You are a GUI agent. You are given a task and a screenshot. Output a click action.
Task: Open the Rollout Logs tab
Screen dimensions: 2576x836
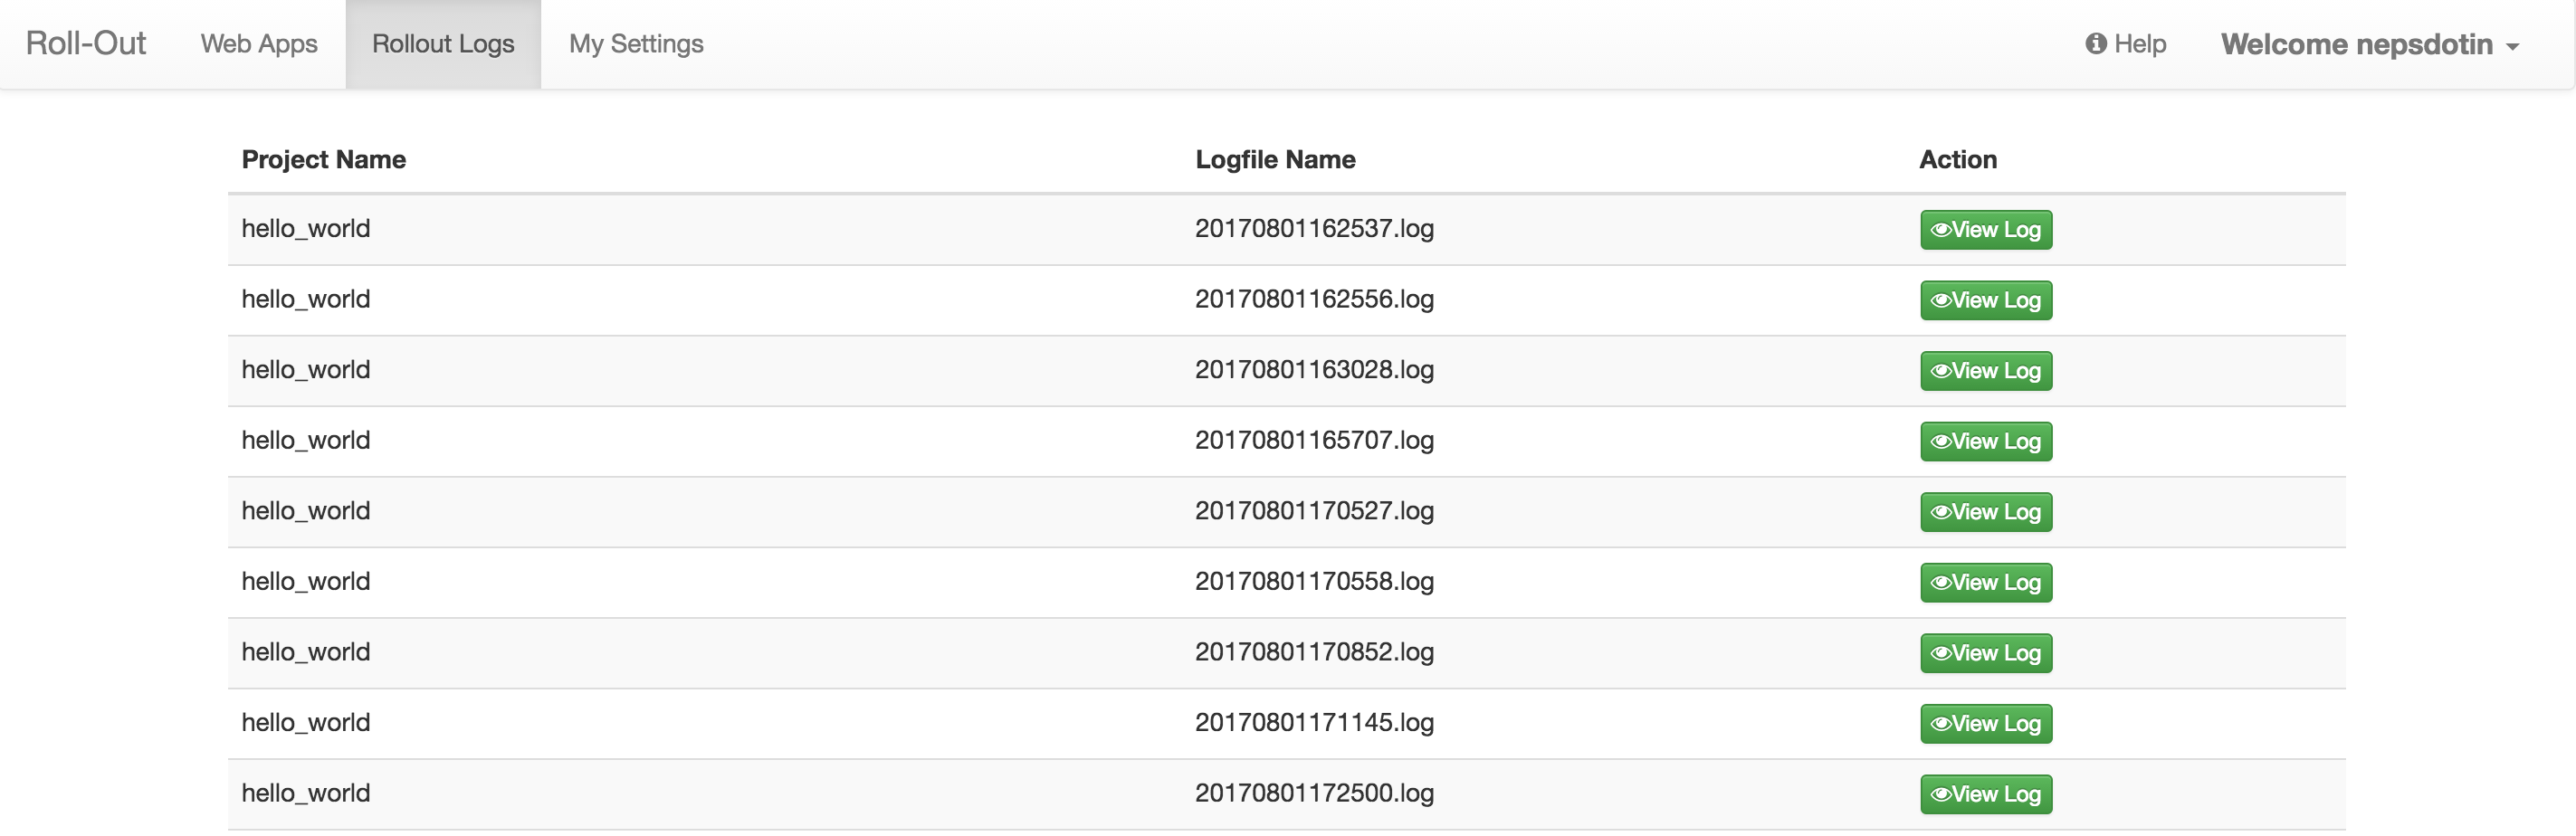[x=443, y=44]
